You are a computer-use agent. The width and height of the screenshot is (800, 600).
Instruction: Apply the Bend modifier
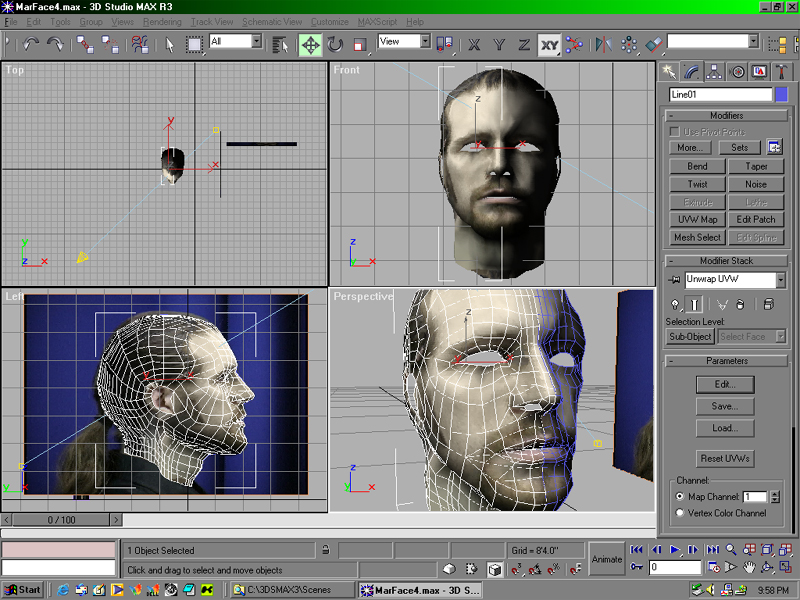click(697, 166)
